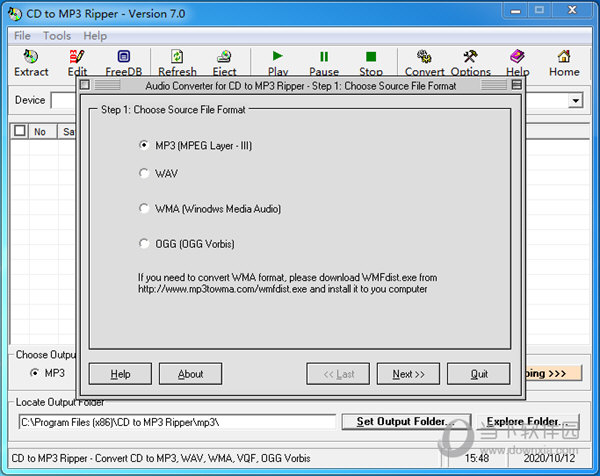Image resolution: width=600 pixels, height=476 pixels.
Task: Click the Explore Folder button
Action: point(528,422)
